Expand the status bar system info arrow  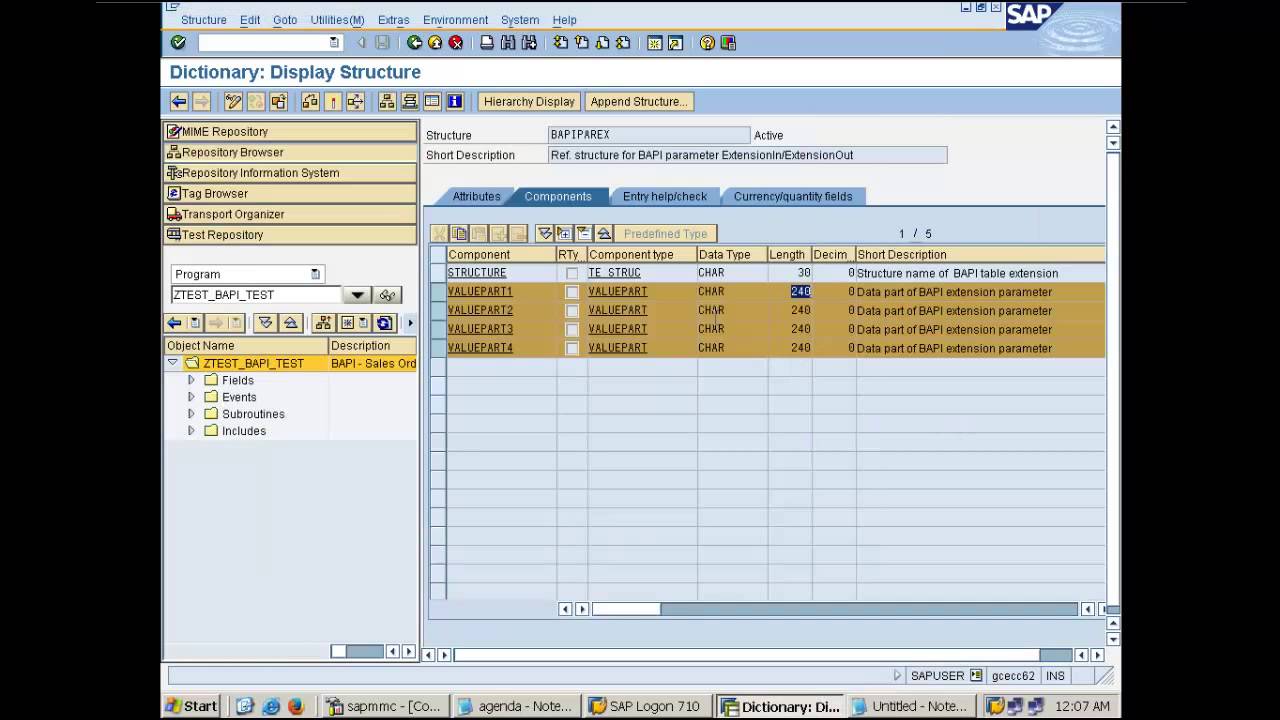(897, 676)
